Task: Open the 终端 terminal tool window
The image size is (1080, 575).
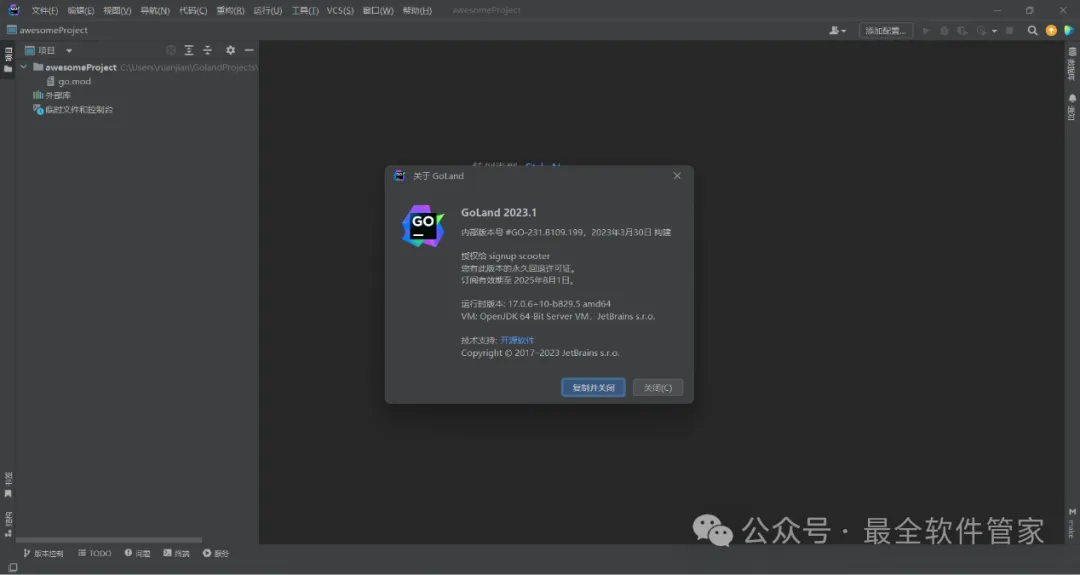Action: [176, 553]
